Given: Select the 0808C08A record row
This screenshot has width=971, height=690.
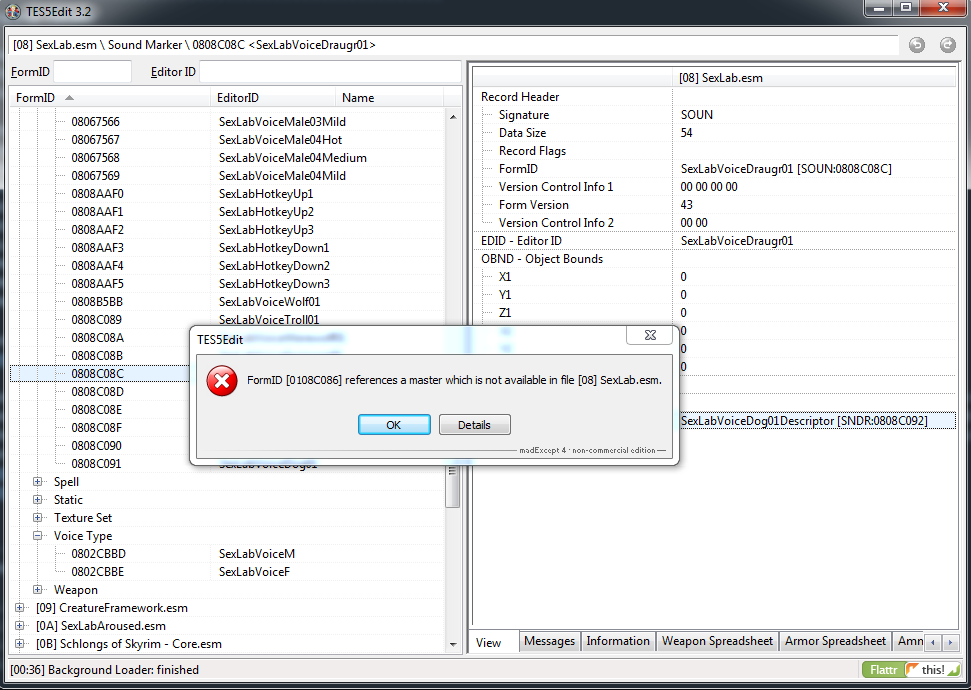Looking at the screenshot, I should point(97,338).
